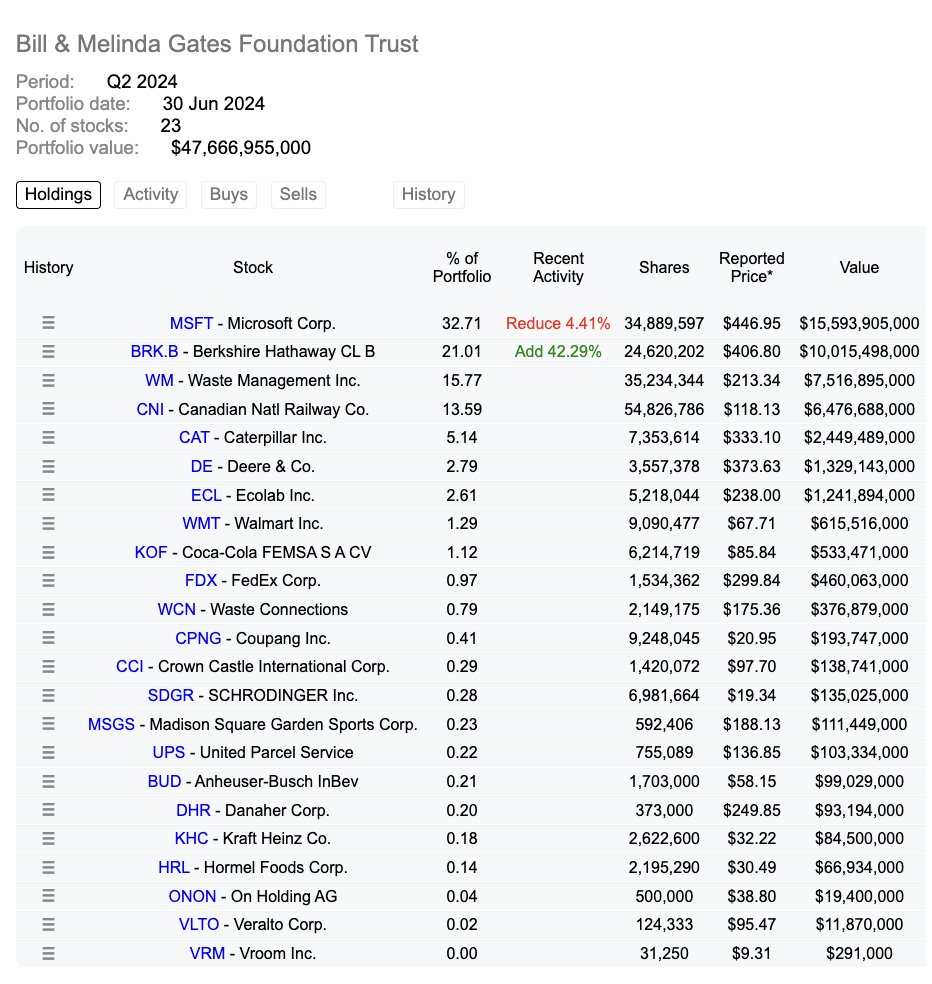Open the KHC ticker link
This screenshot has width=932, height=984.
coord(191,838)
